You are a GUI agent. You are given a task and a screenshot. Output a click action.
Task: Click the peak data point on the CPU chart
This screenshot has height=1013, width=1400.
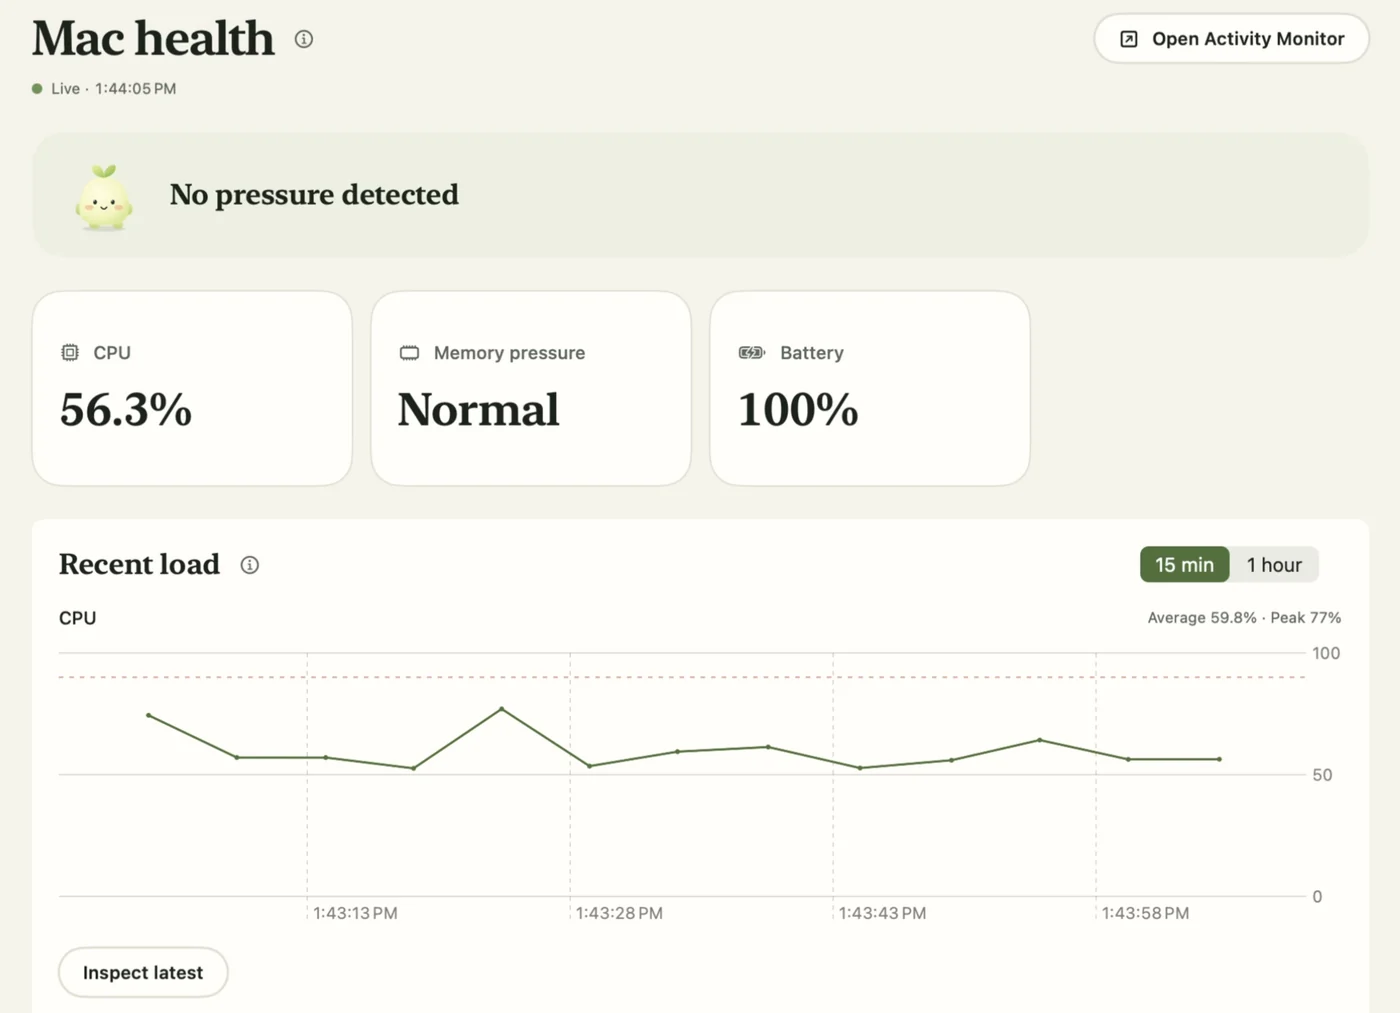502,709
